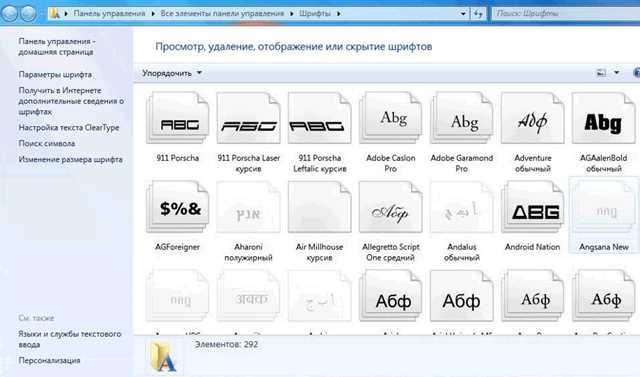
Task: Click the font label AGForeigner
Action: coord(178,247)
